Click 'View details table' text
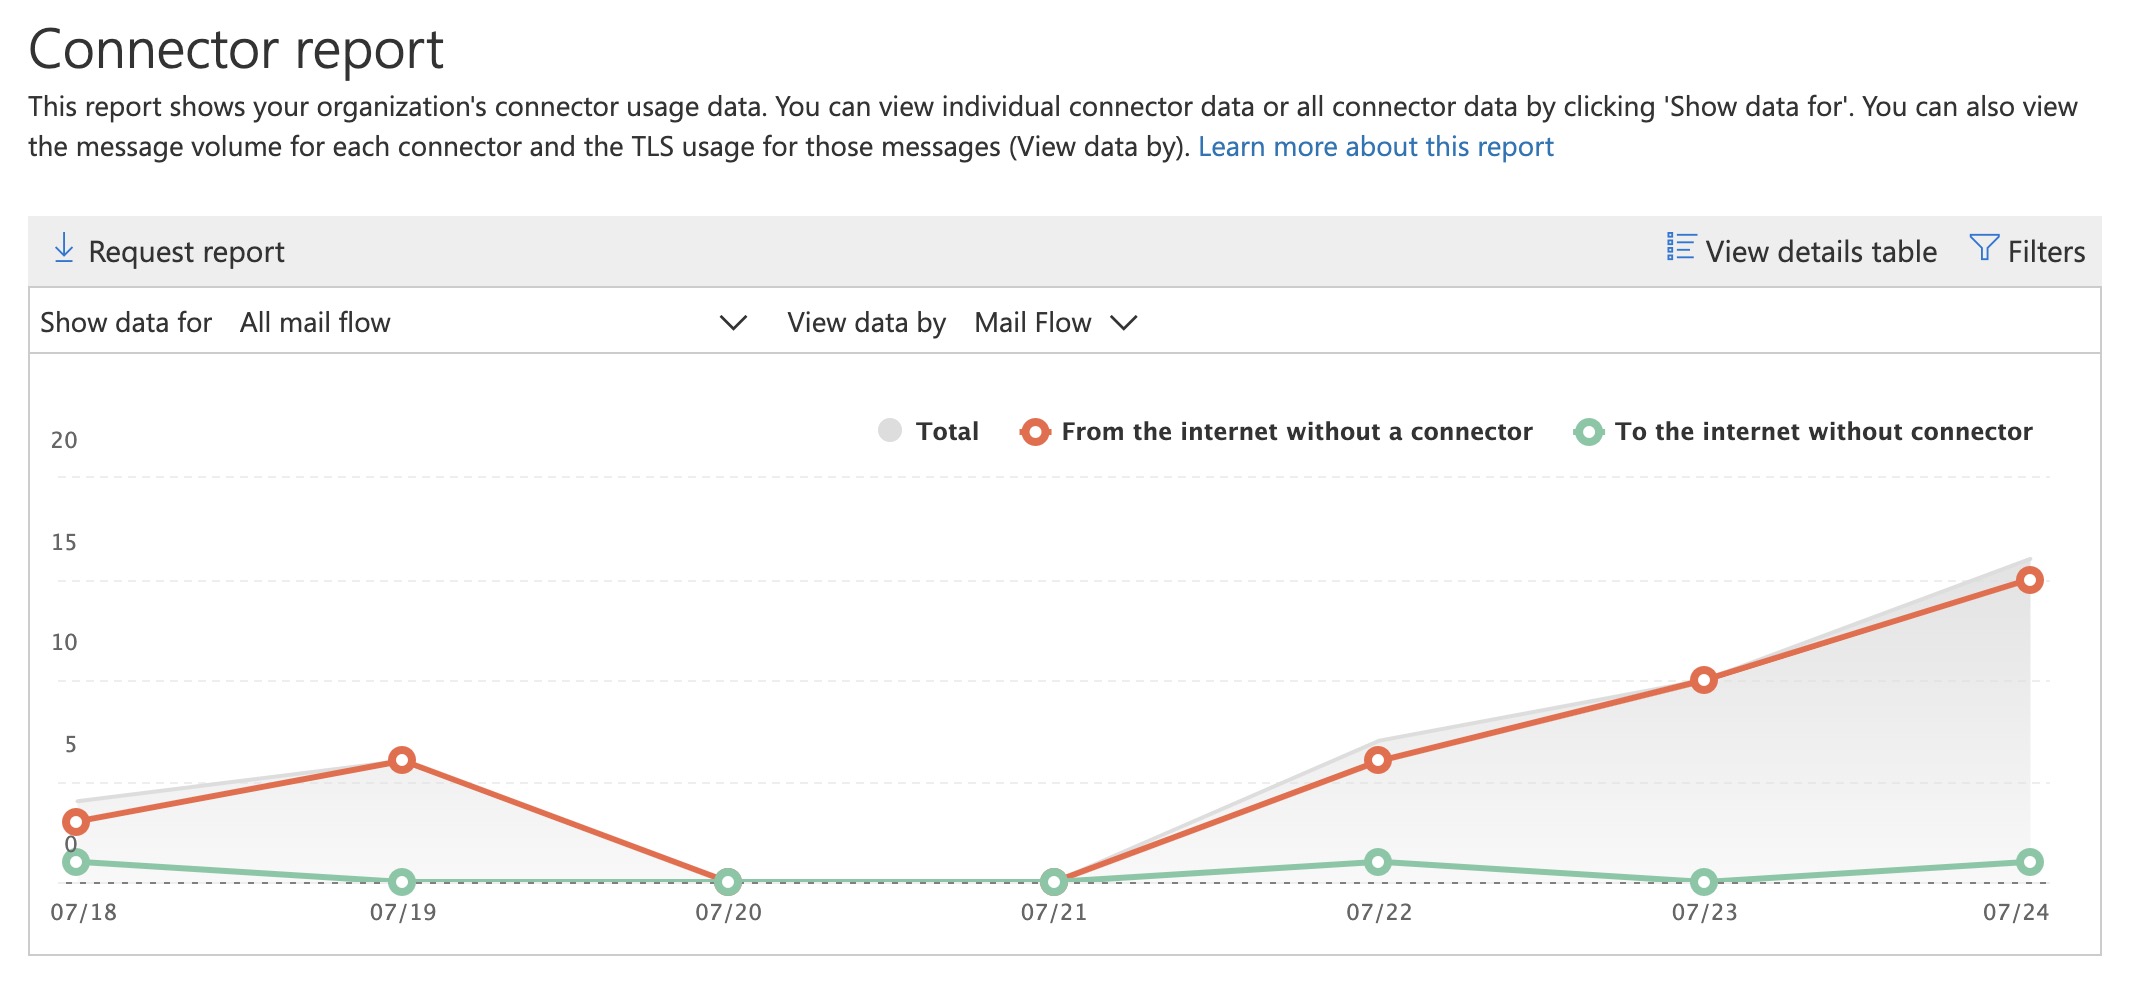This screenshot has height=998, width=2146. click(1820, 252)
